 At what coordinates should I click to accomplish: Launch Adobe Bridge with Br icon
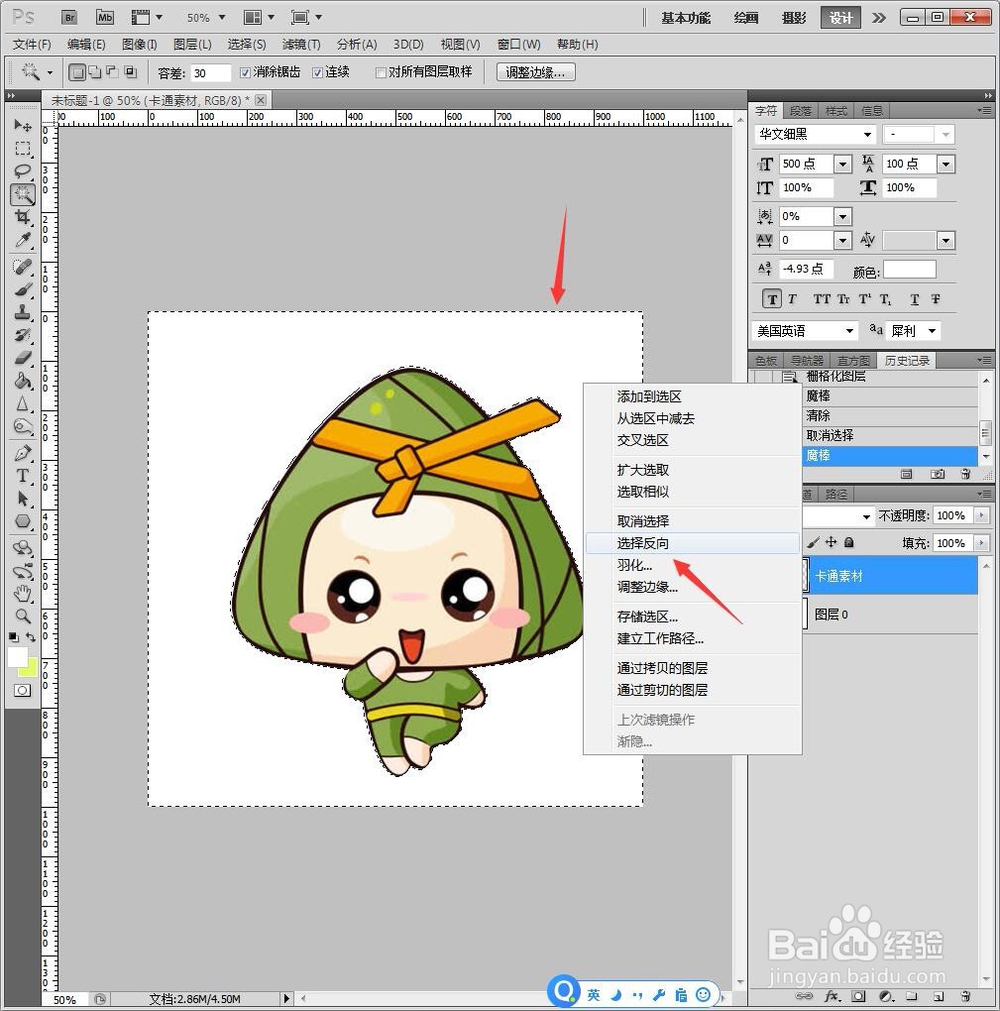70,17
